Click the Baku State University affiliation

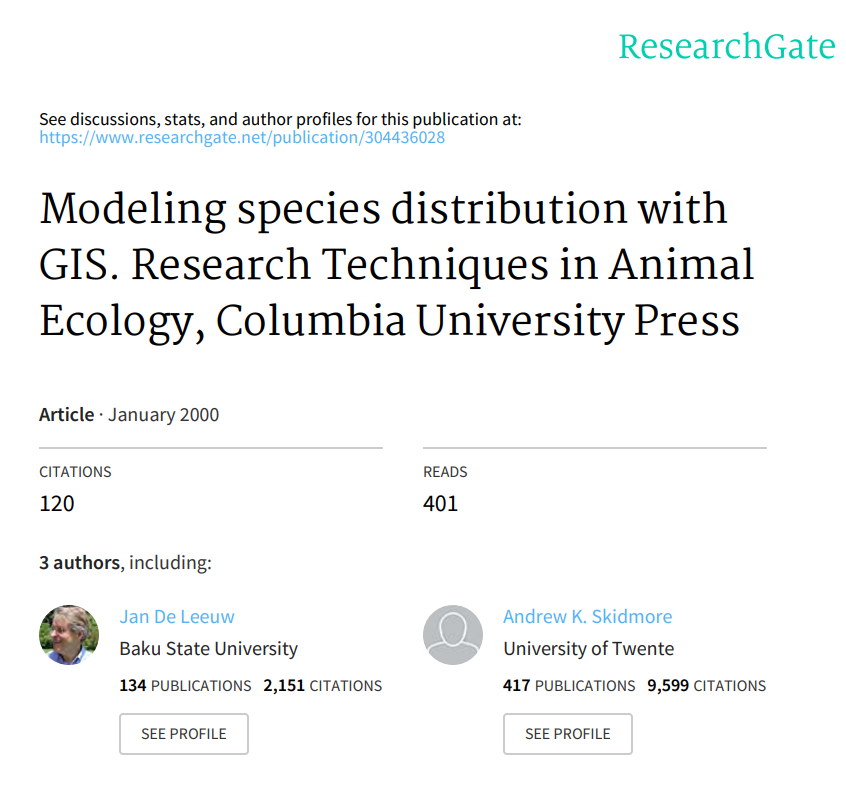208,649
